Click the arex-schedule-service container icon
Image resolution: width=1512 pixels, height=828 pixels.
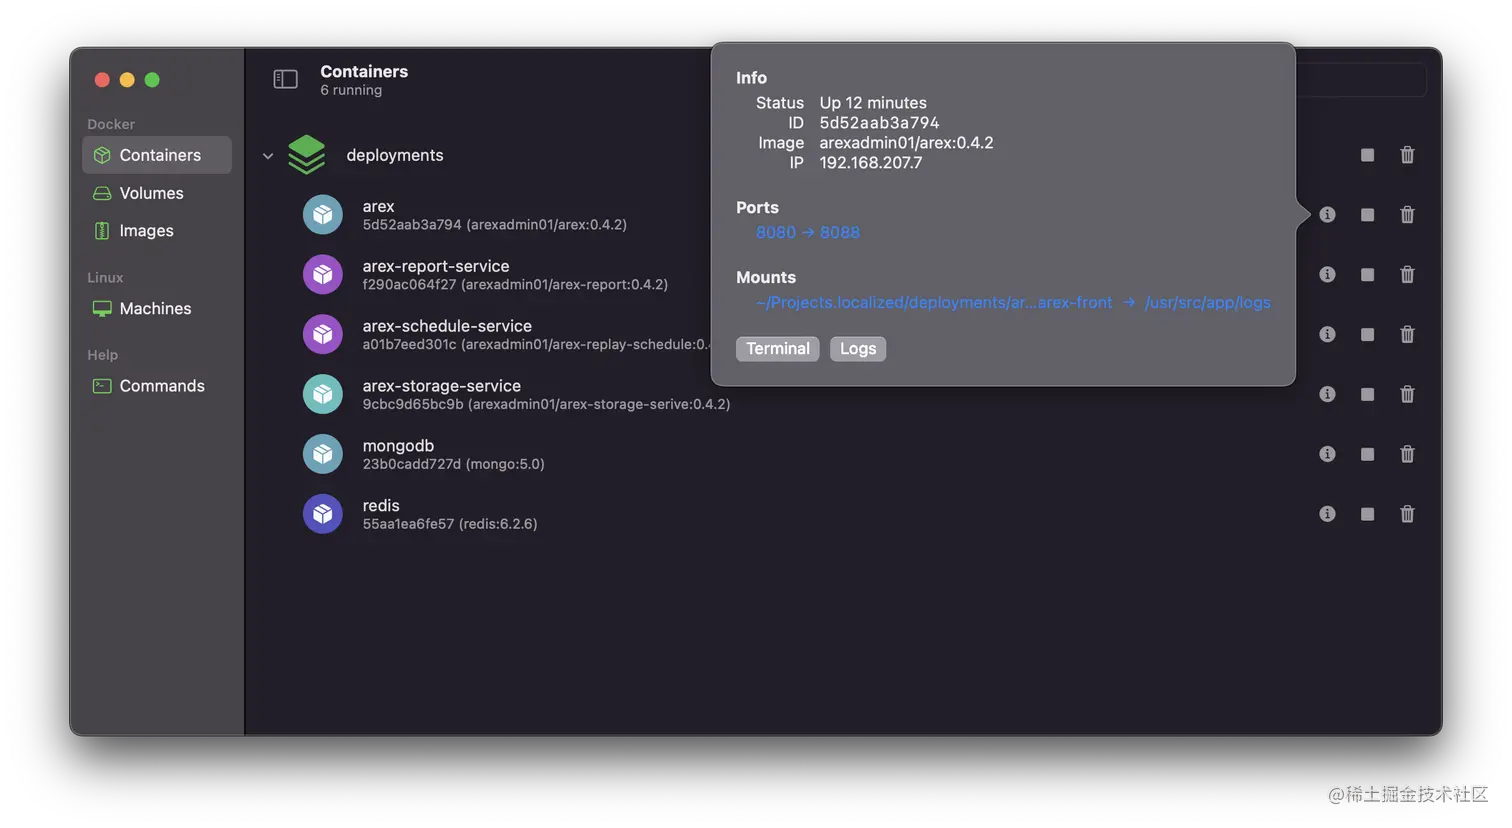click(323, 335)
